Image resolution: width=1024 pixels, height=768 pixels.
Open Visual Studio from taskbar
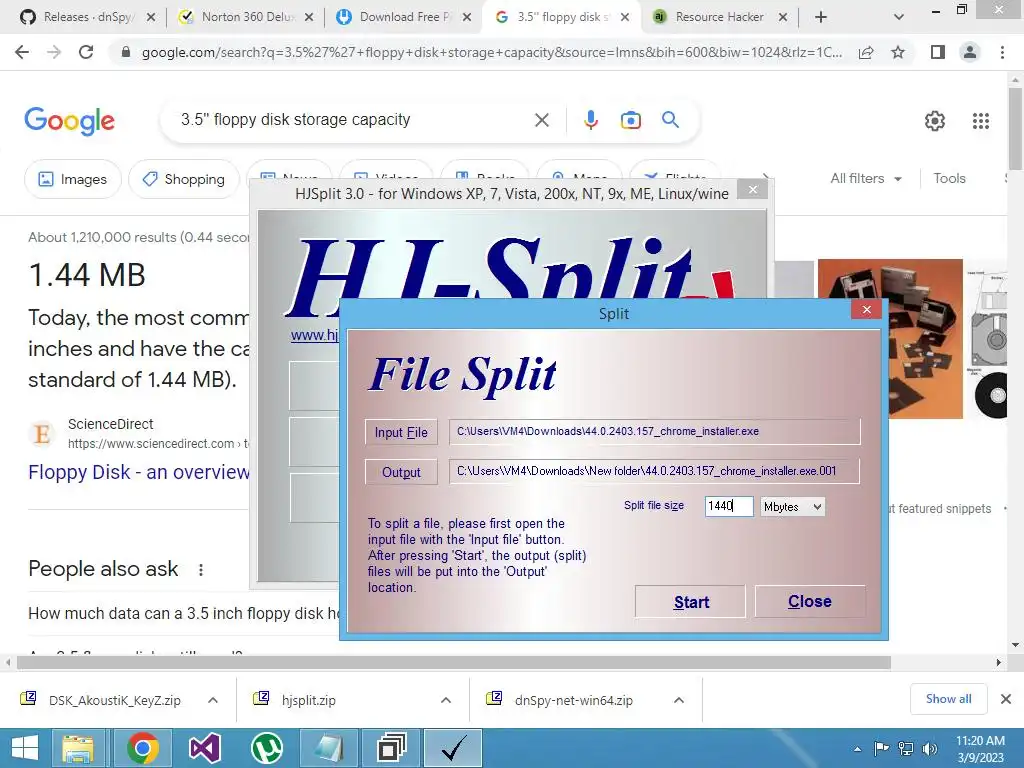[205, 748]
